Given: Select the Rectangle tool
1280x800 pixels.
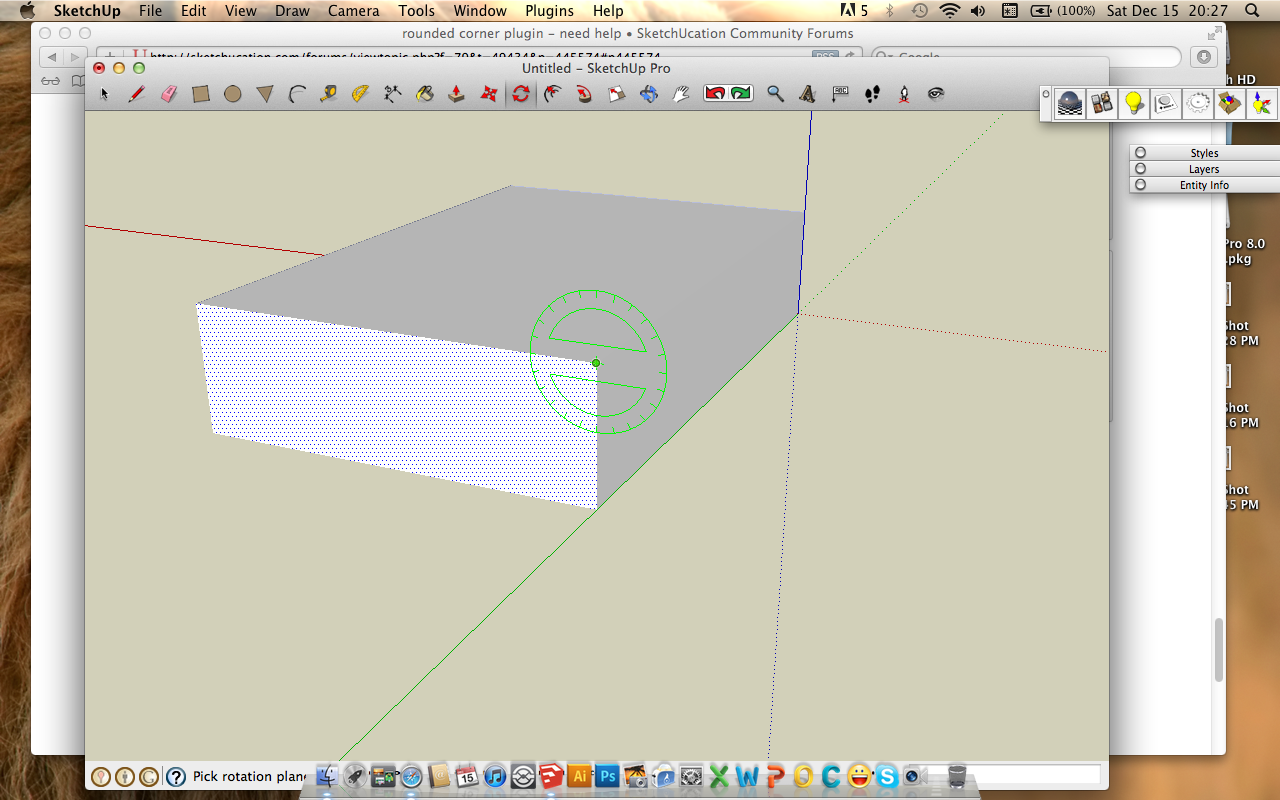Looking at the screenshot, I should 201,94.
